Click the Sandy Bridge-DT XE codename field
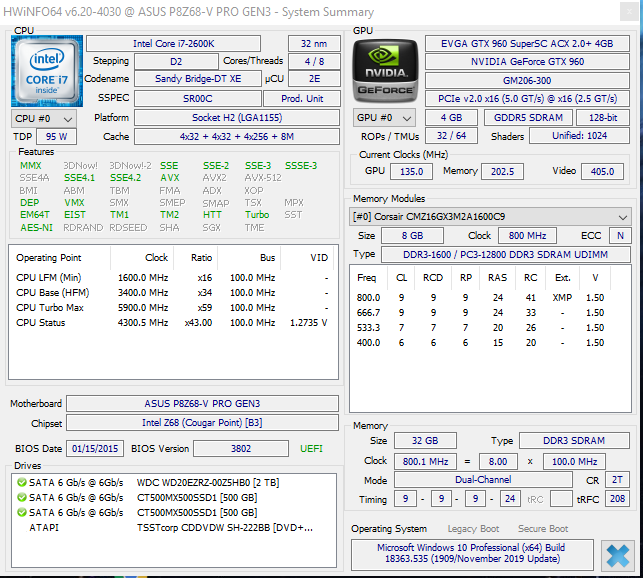Image resolution: width=643 pixels, height=578 pixels. click(198, 79)
